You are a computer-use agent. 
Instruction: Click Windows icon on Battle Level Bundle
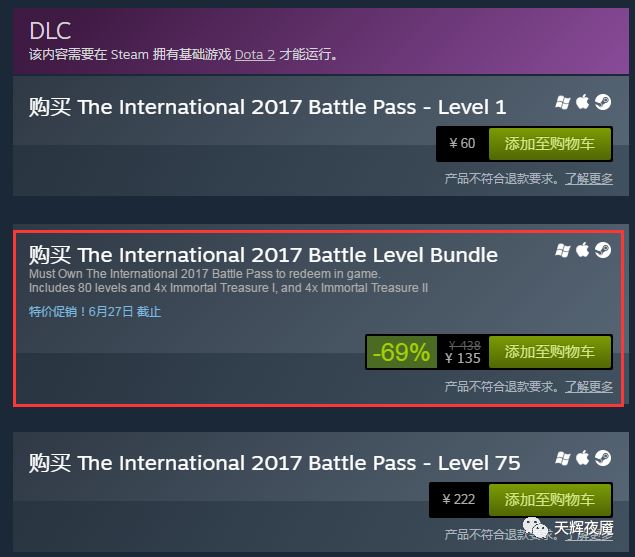tap(563, 250)
